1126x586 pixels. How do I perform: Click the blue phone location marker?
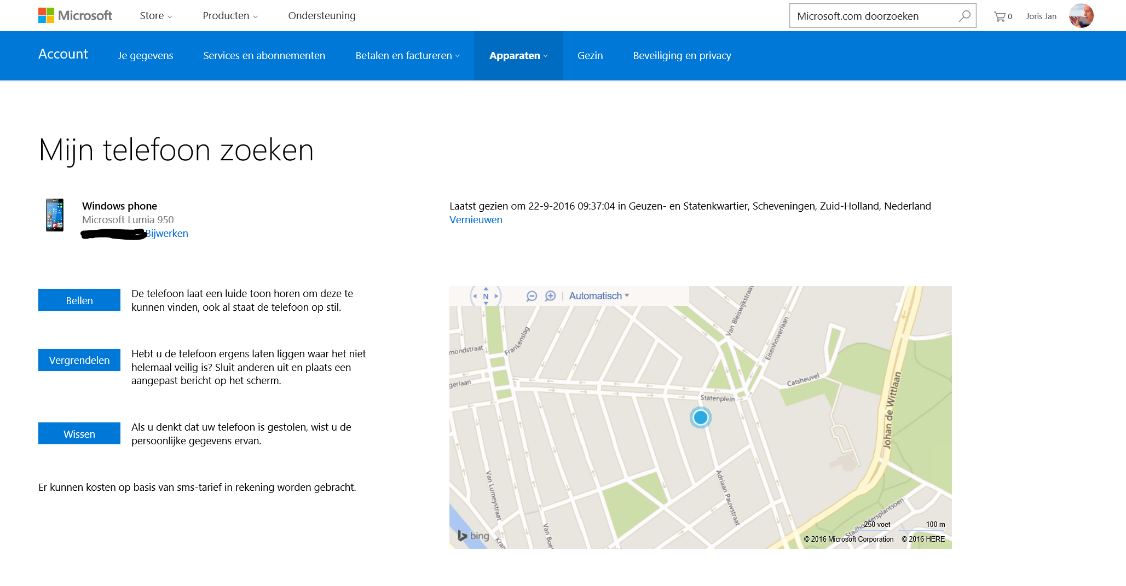point(701,417)
